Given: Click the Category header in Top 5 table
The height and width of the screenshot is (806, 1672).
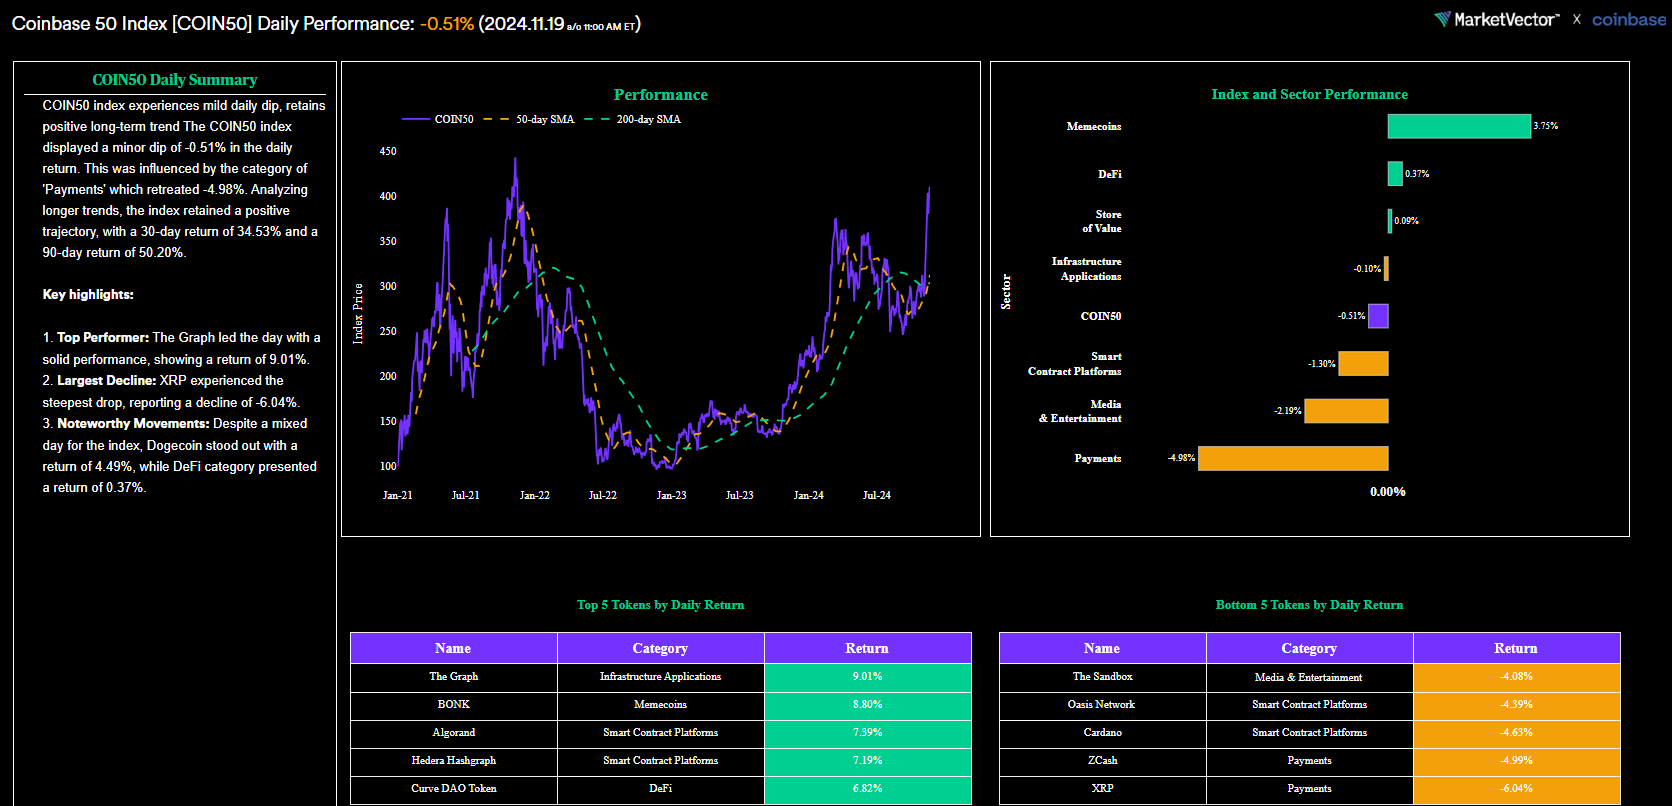Looking at the screenshot, I should (660, 648).
